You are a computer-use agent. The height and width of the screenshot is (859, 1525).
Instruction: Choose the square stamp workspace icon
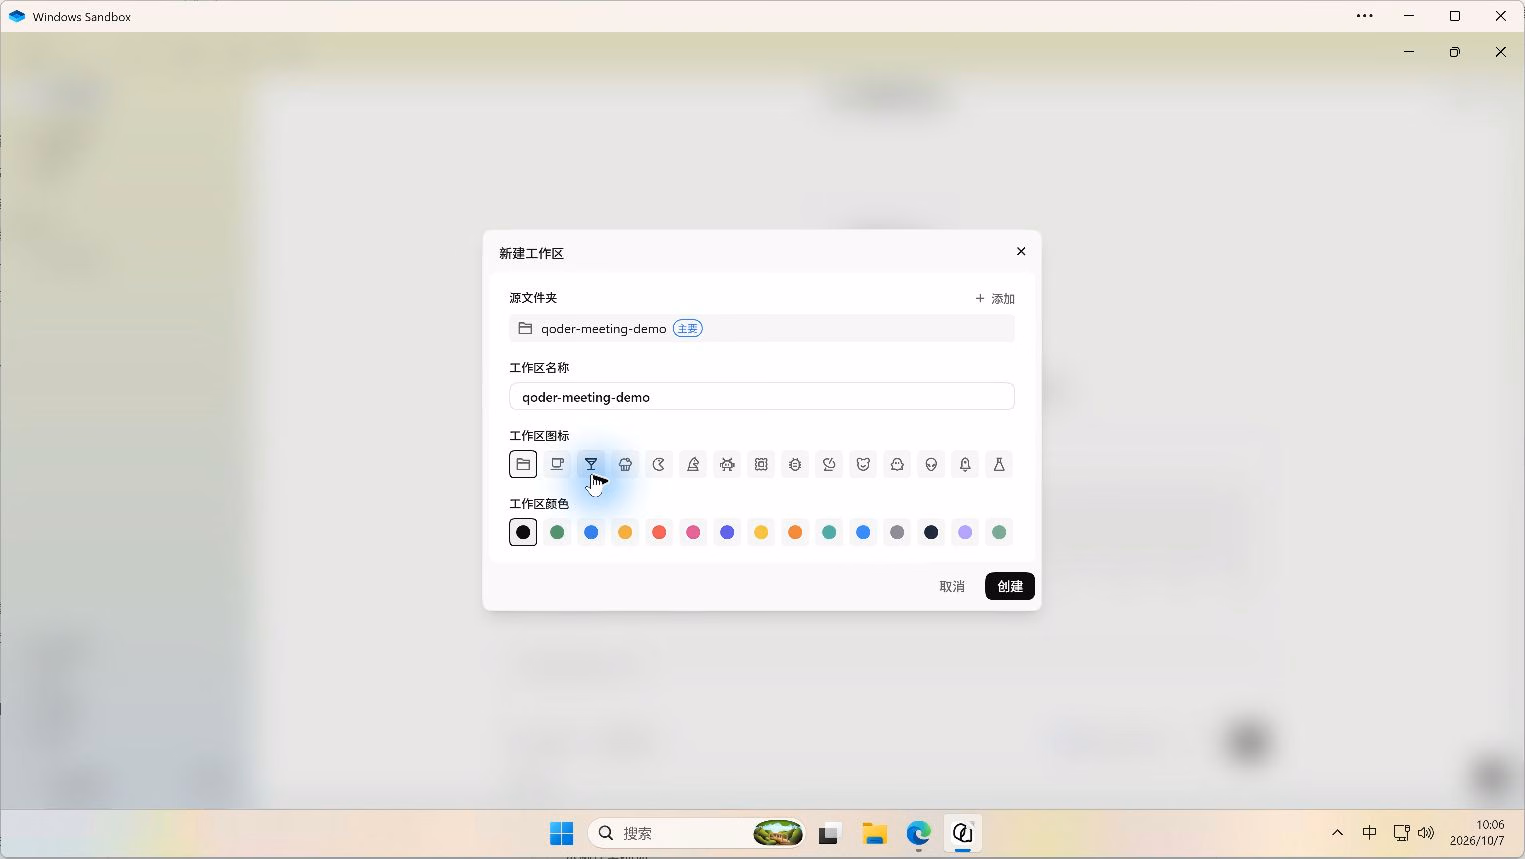pos(761,464)
